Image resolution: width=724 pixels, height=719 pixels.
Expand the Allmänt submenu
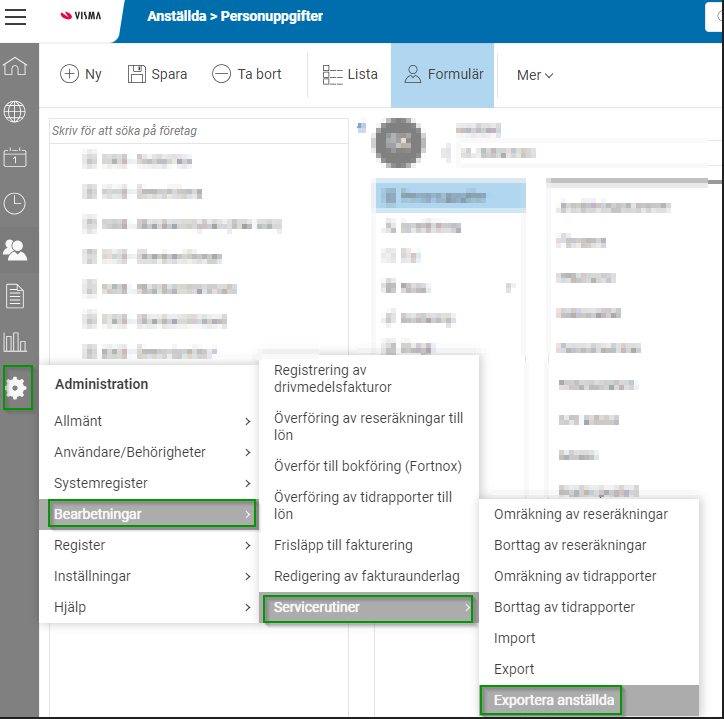click(x=151, y=421)
